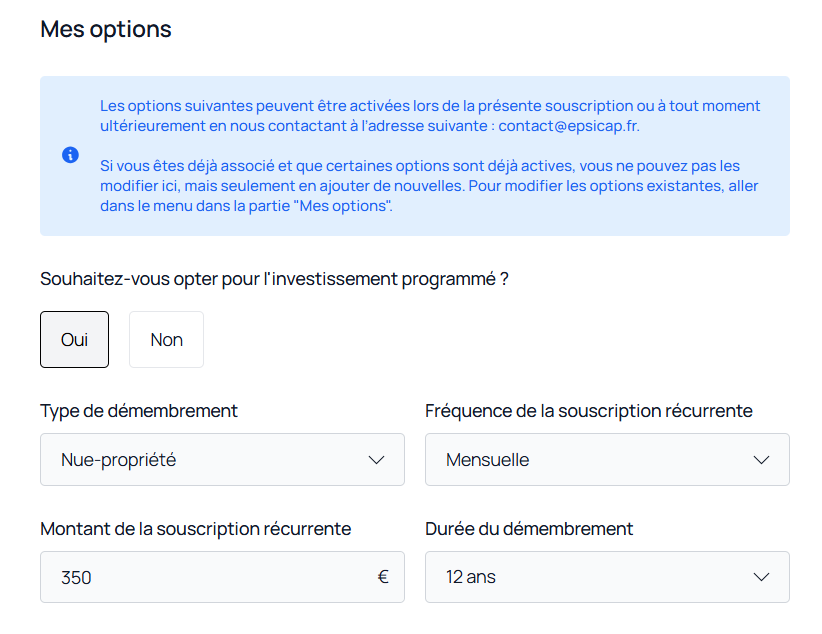Click the banner paragraph starting "Si vous êtes déjà associé"
This screenshot has width=822, height=634.
[x=430, y=186]
